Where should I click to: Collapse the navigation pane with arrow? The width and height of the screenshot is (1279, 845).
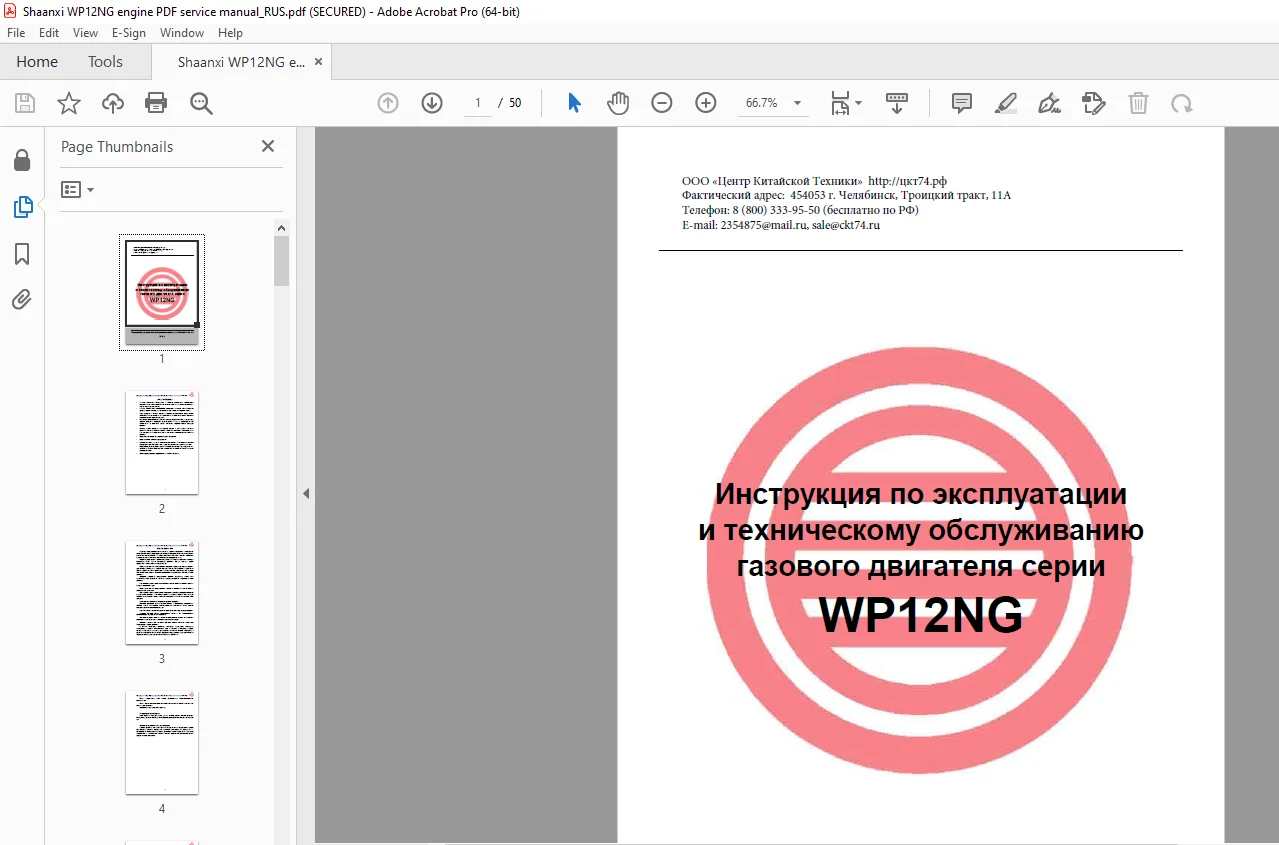coord(306,493)
